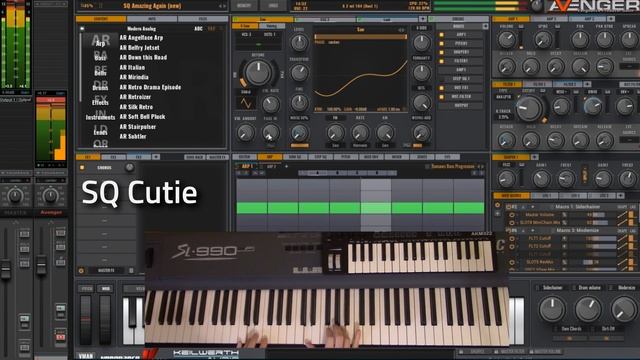Click the Modernize macro knob
Image resolution: width=640 pixels, height=360 pixels.
click(x=624, y=309)
